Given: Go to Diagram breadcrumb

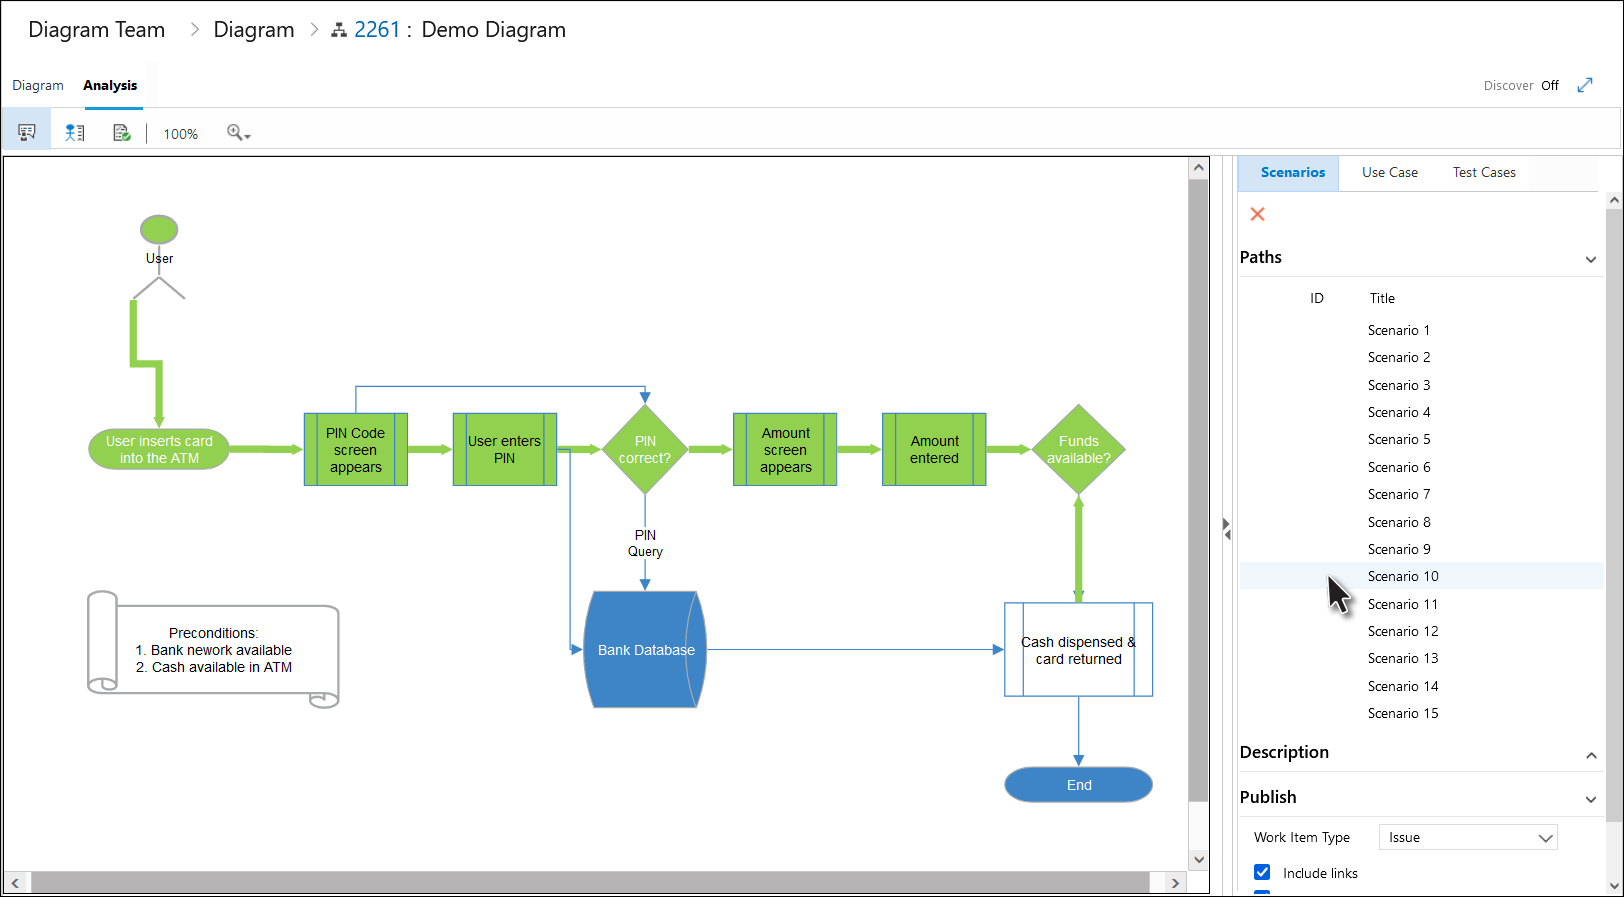Looking at the screenshot, I should click(254, 30).
